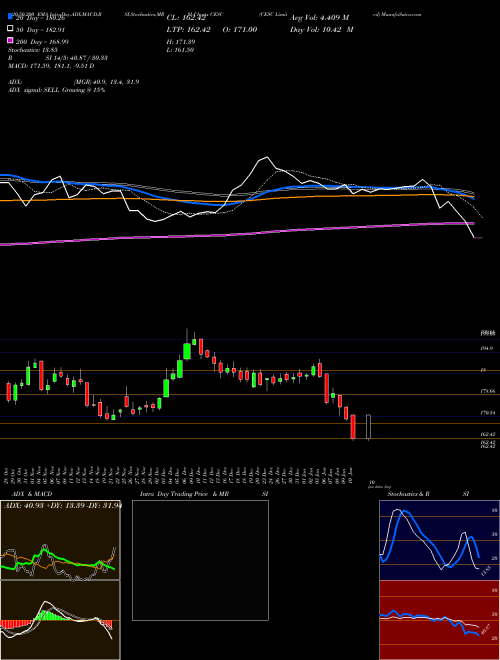Open the ADX indicator chart with green line
The image size is (500, 660).
coord(60,540)
